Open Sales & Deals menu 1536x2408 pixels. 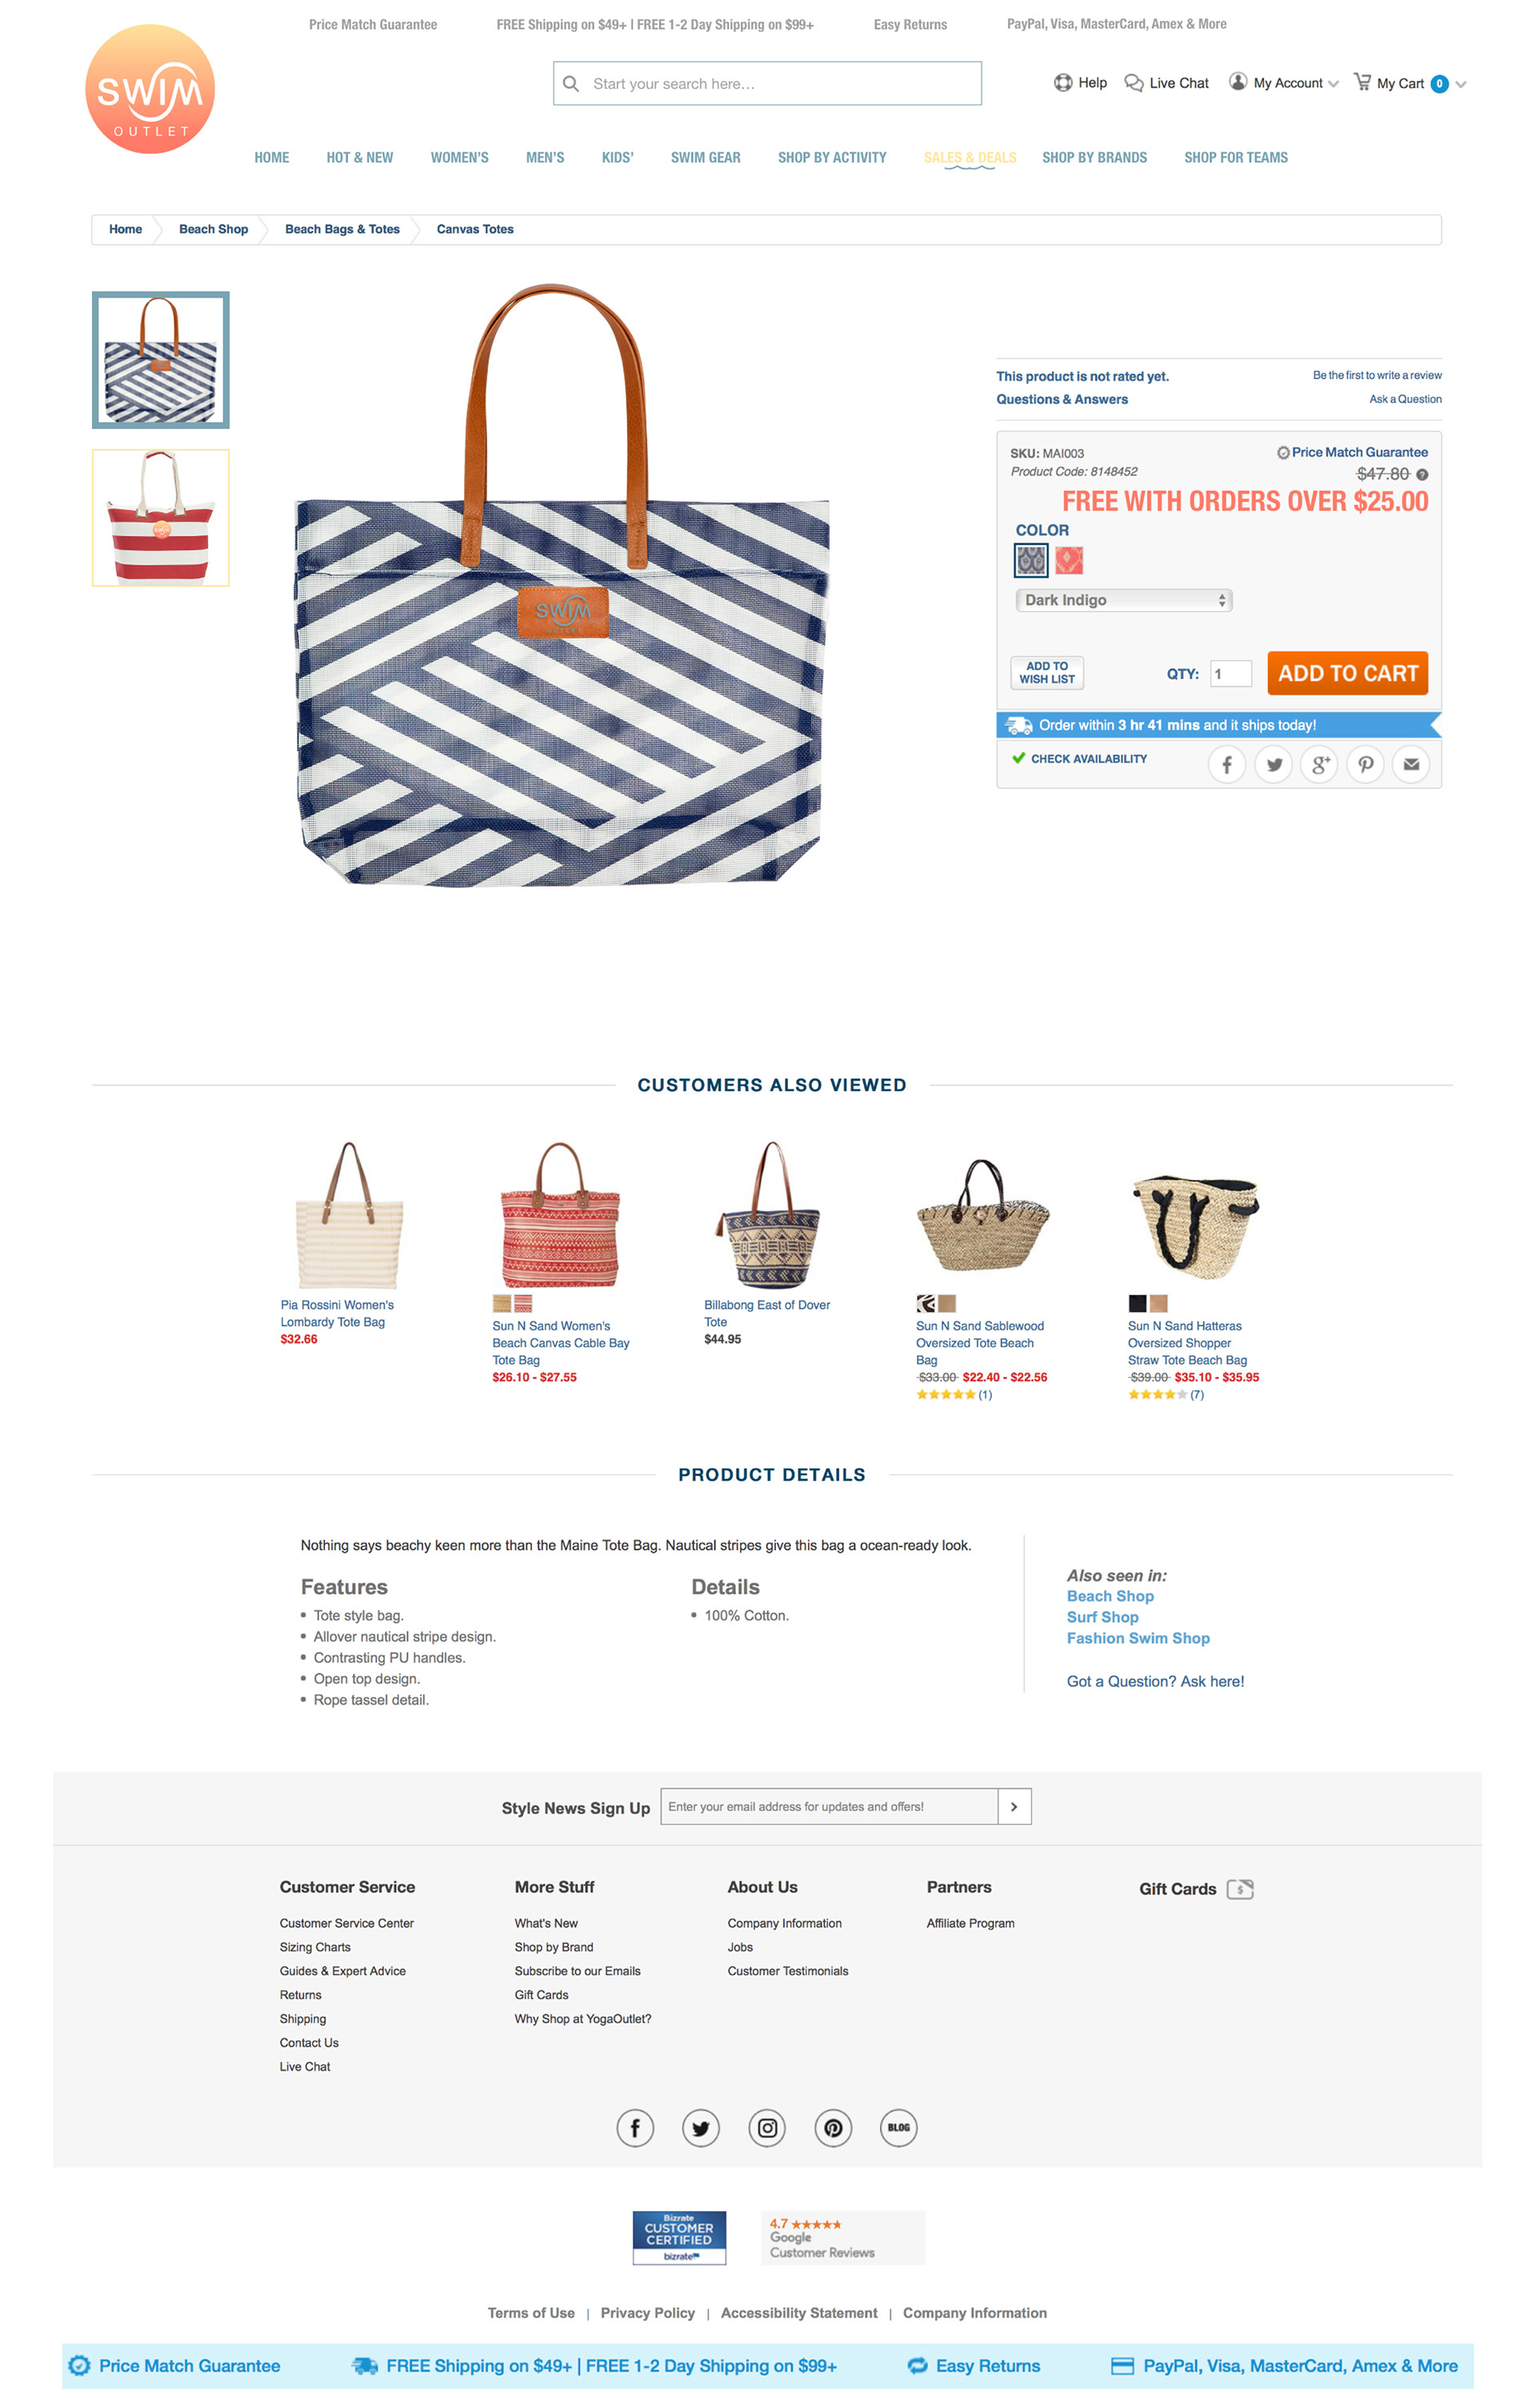(970, 158)
